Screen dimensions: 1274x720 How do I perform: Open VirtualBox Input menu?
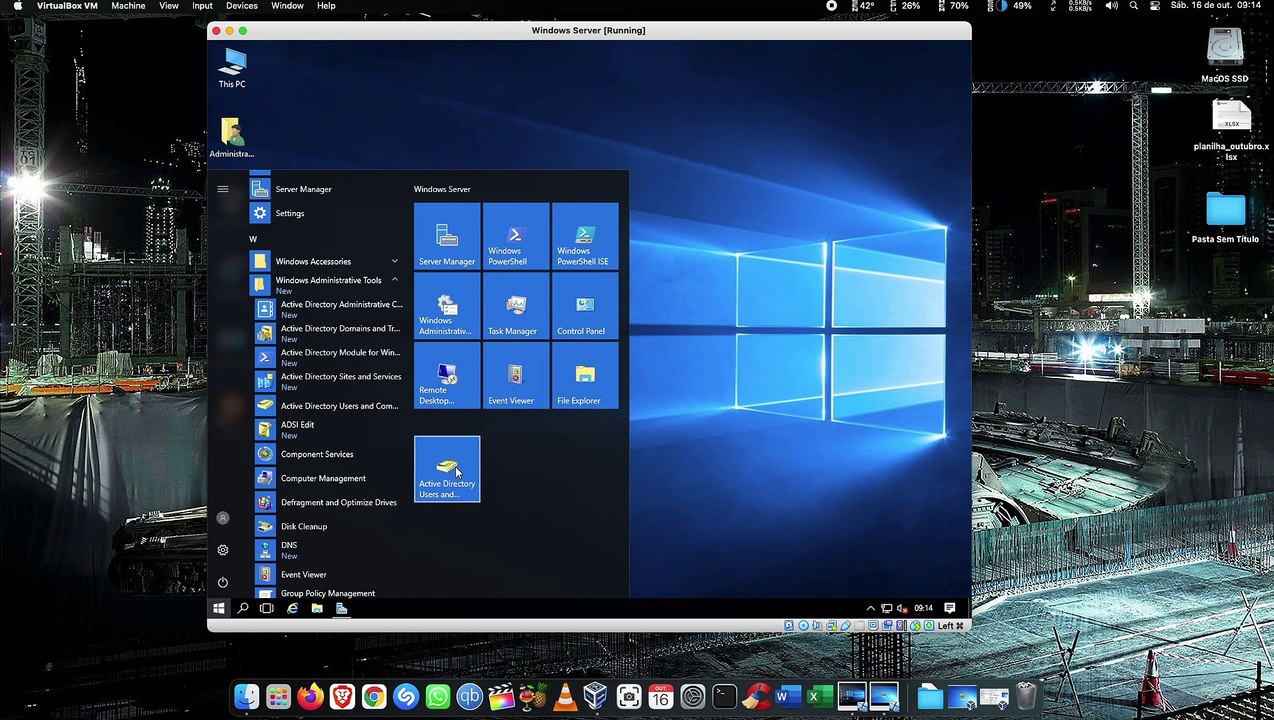coord(202,6)
